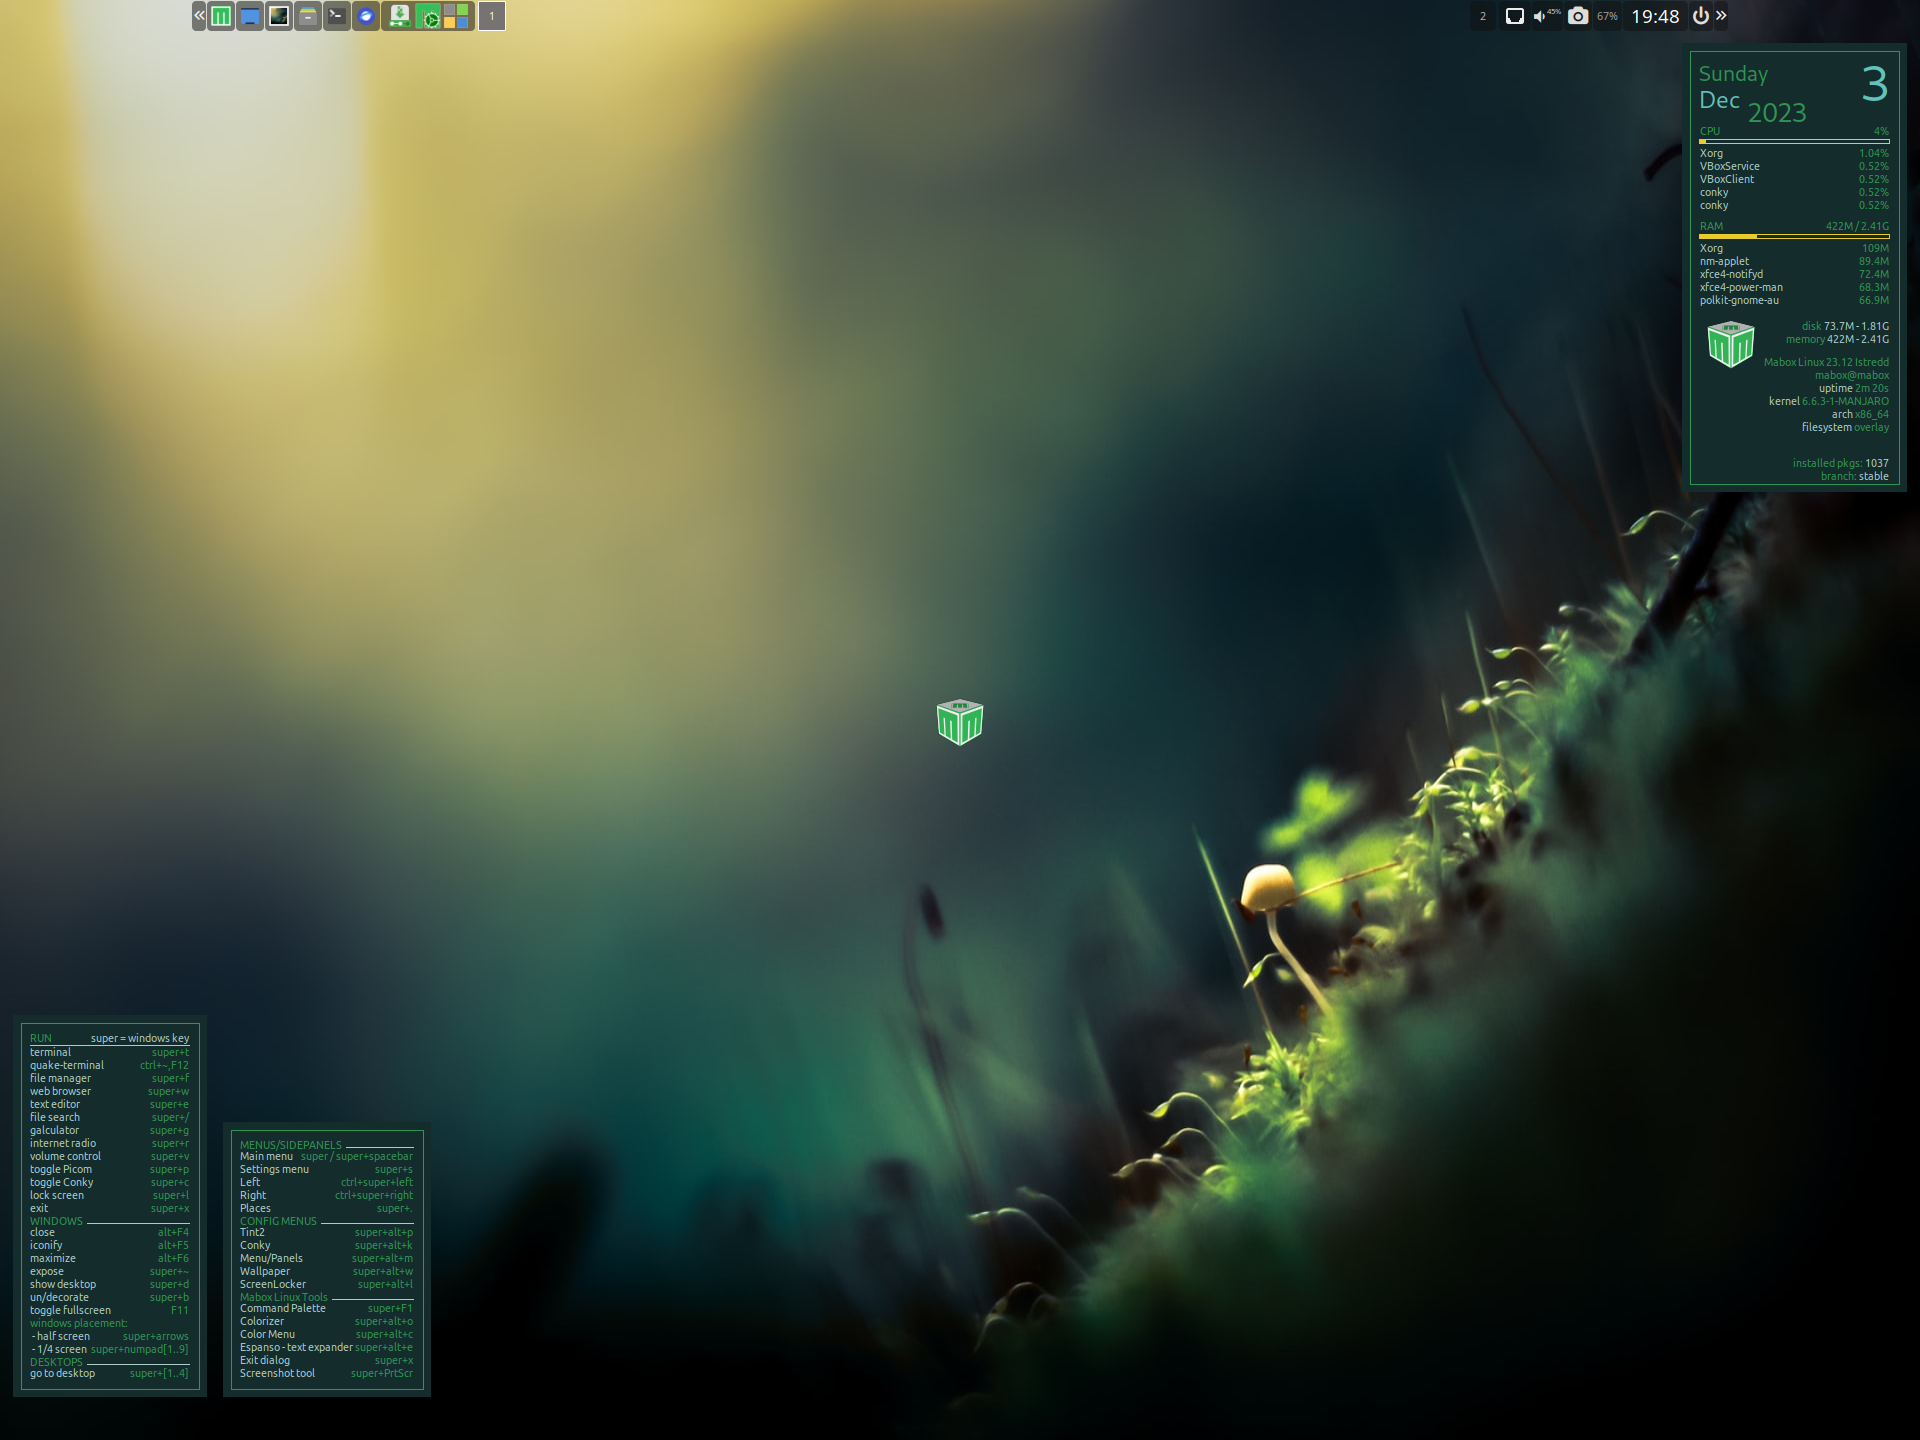
Task: Open the right sidepanel double-chevron
Action: (1721, 16)
